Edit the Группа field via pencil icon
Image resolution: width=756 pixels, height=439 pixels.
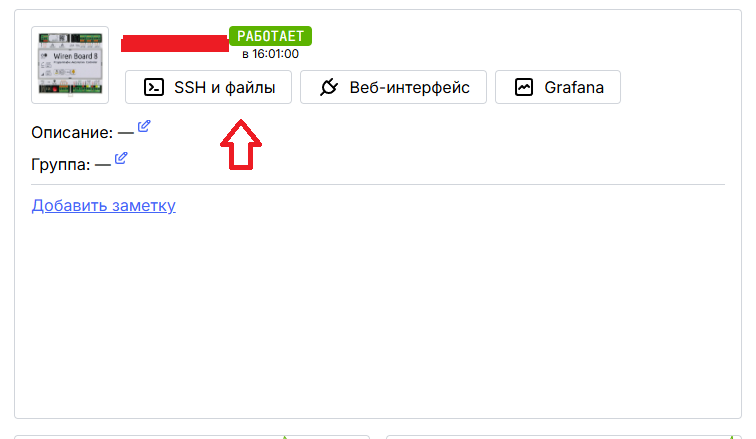[121, 158]
